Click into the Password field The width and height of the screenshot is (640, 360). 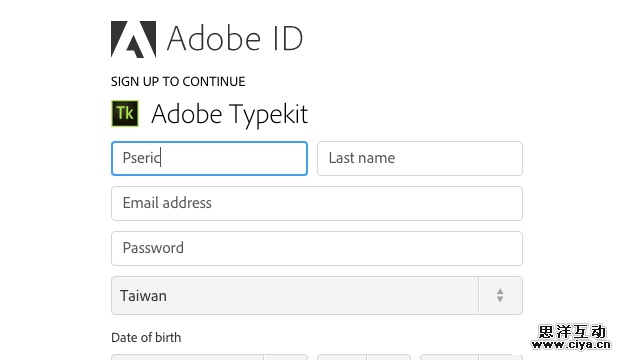point(317,248)
